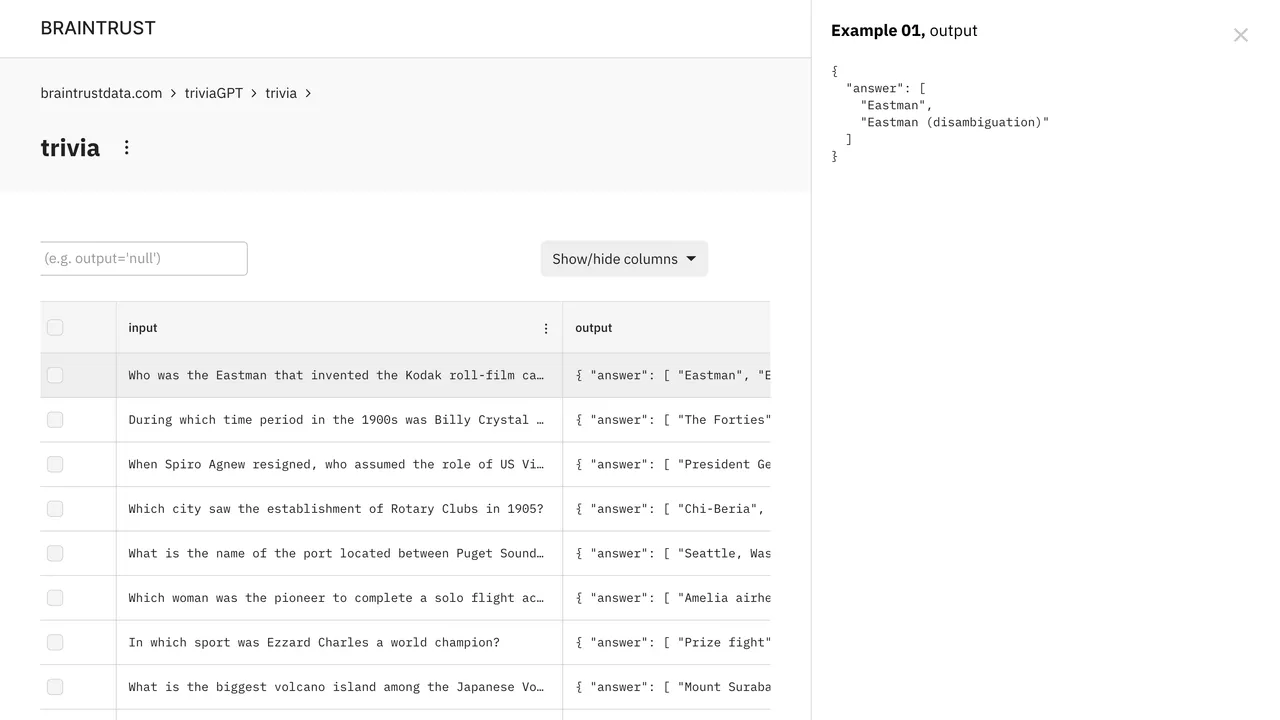Open the "Mount Suraba" output cell

pos(666,687)
